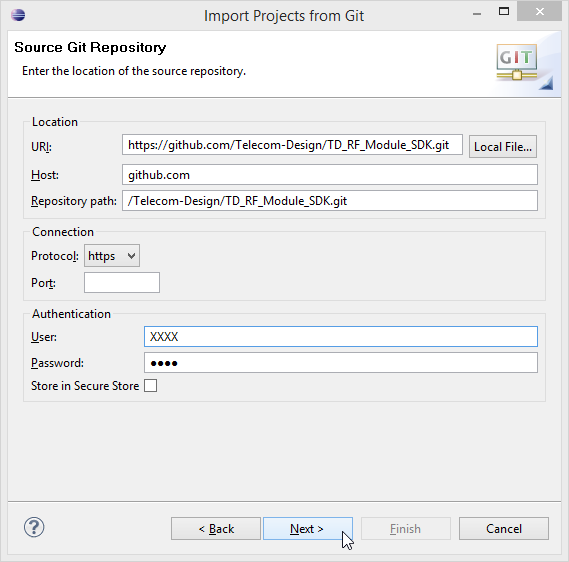Enable Store in Secure Store checkbox
The width and height of the screenshot is (569, 562).
click(150, 385)
